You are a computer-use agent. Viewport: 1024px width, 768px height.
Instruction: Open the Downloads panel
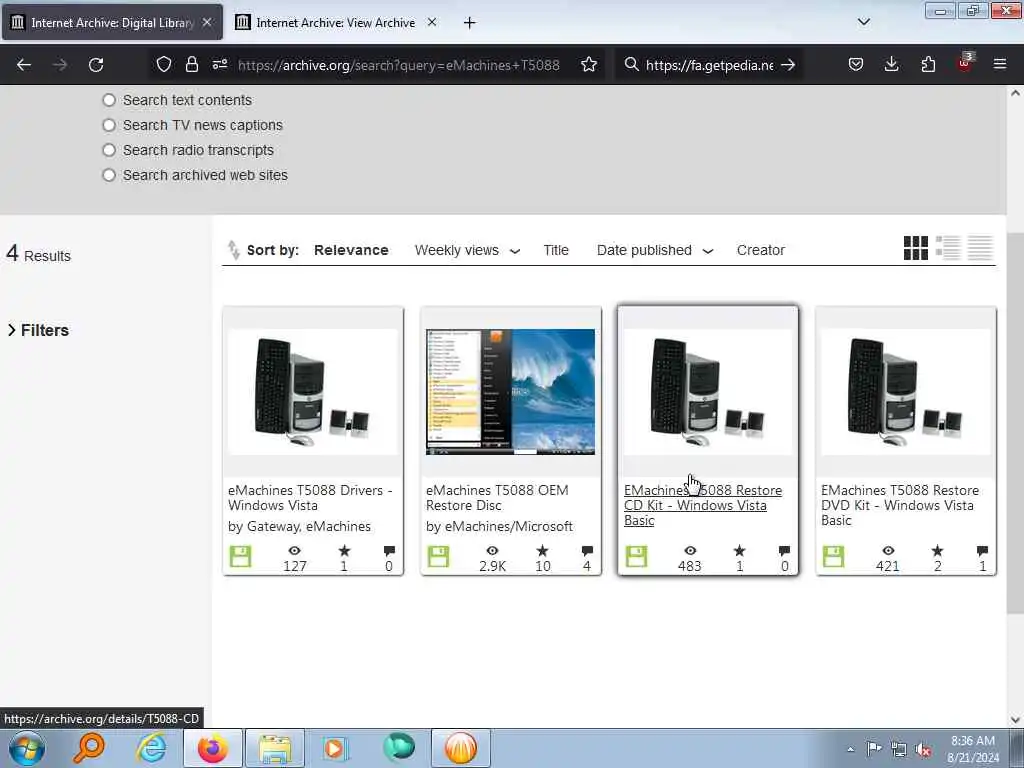(x=891, y=64)
